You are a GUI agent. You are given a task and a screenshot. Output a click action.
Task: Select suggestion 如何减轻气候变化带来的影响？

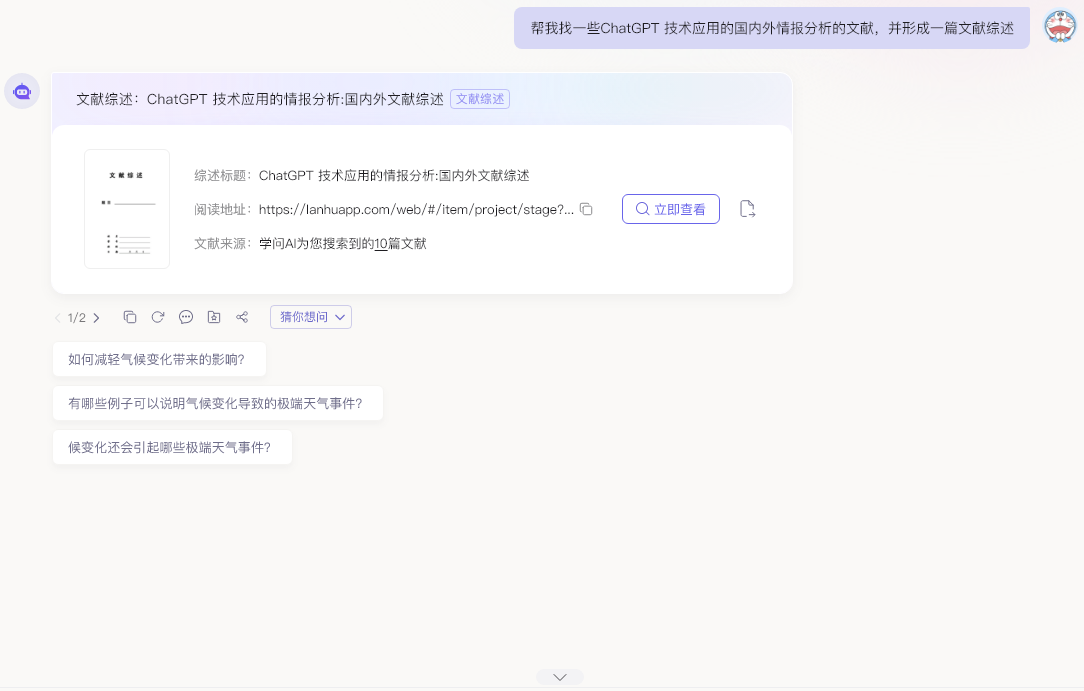pos(159,359)
